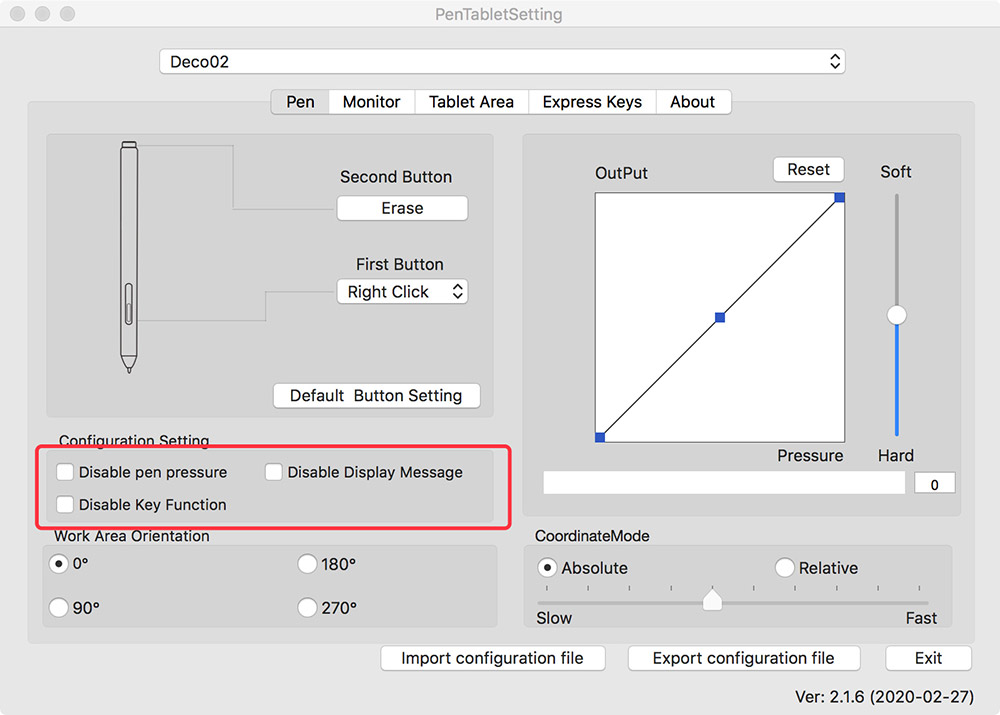
Task: Click the First Button label
Action: click(400, 264)
